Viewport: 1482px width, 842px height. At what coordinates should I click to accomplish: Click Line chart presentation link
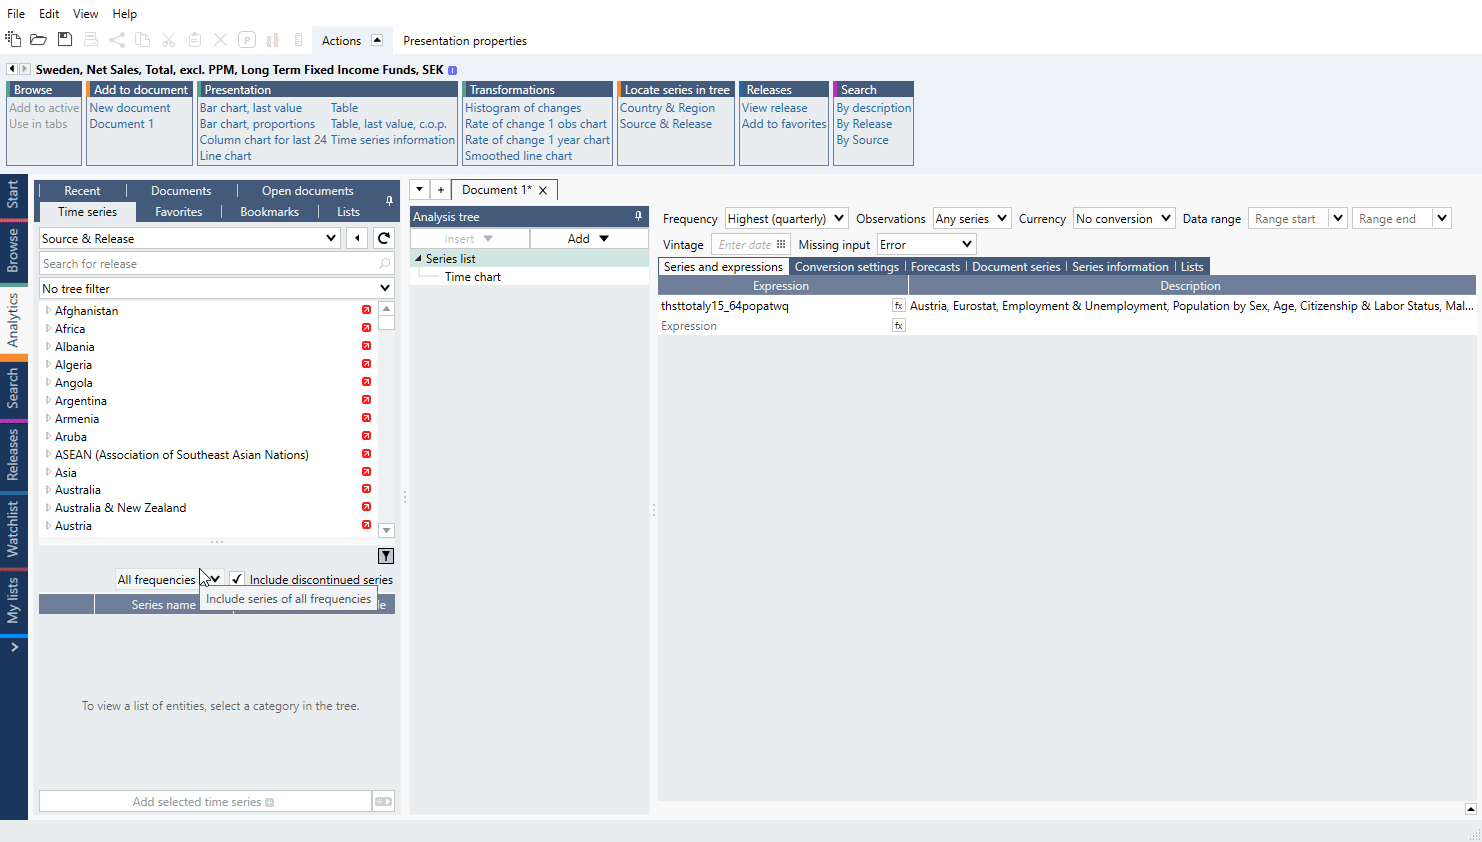[226, 156]
